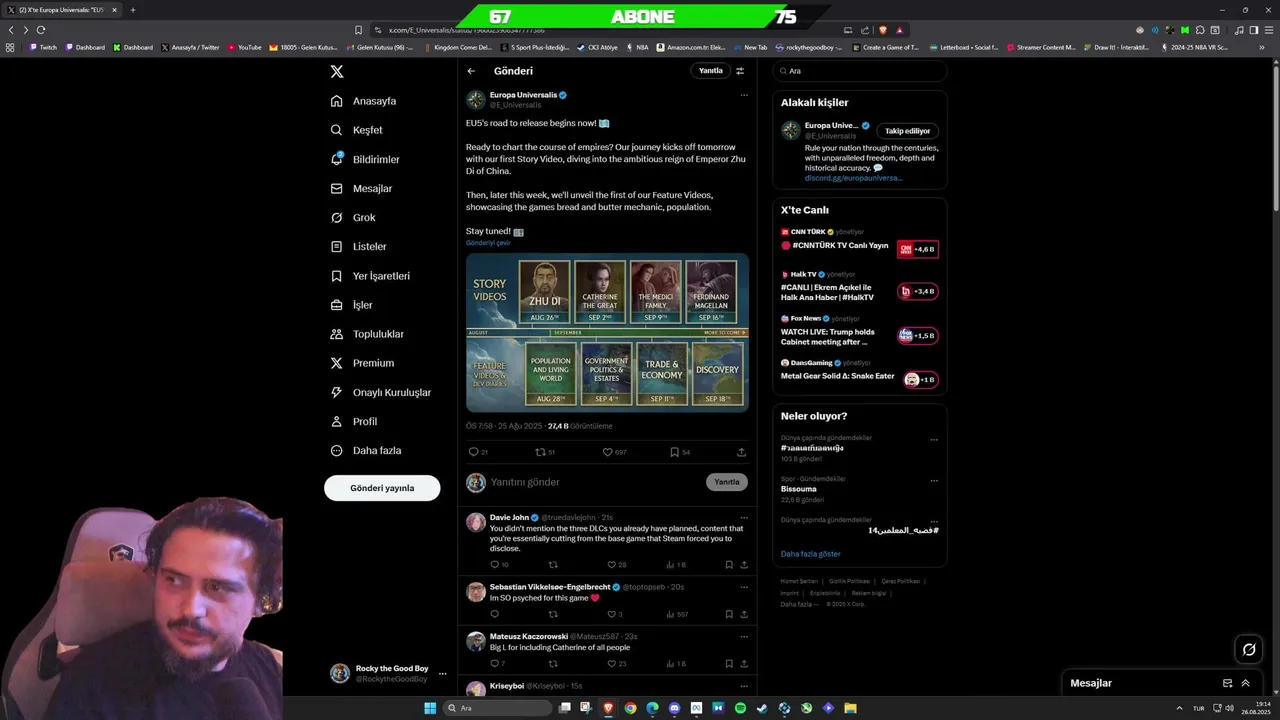
Task: Open options for first trending topic
Action: 934,439
